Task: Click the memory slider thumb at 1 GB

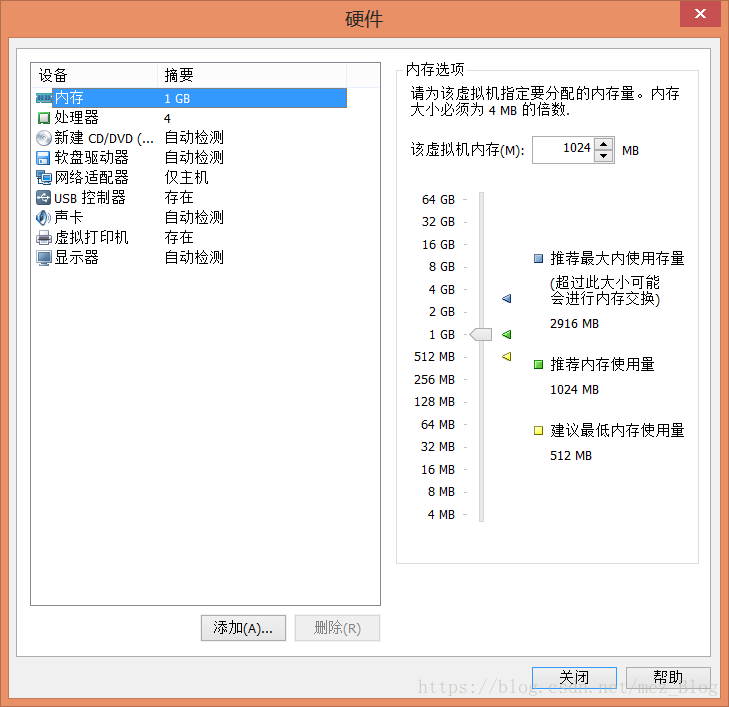Action: [x=481, y=334]
